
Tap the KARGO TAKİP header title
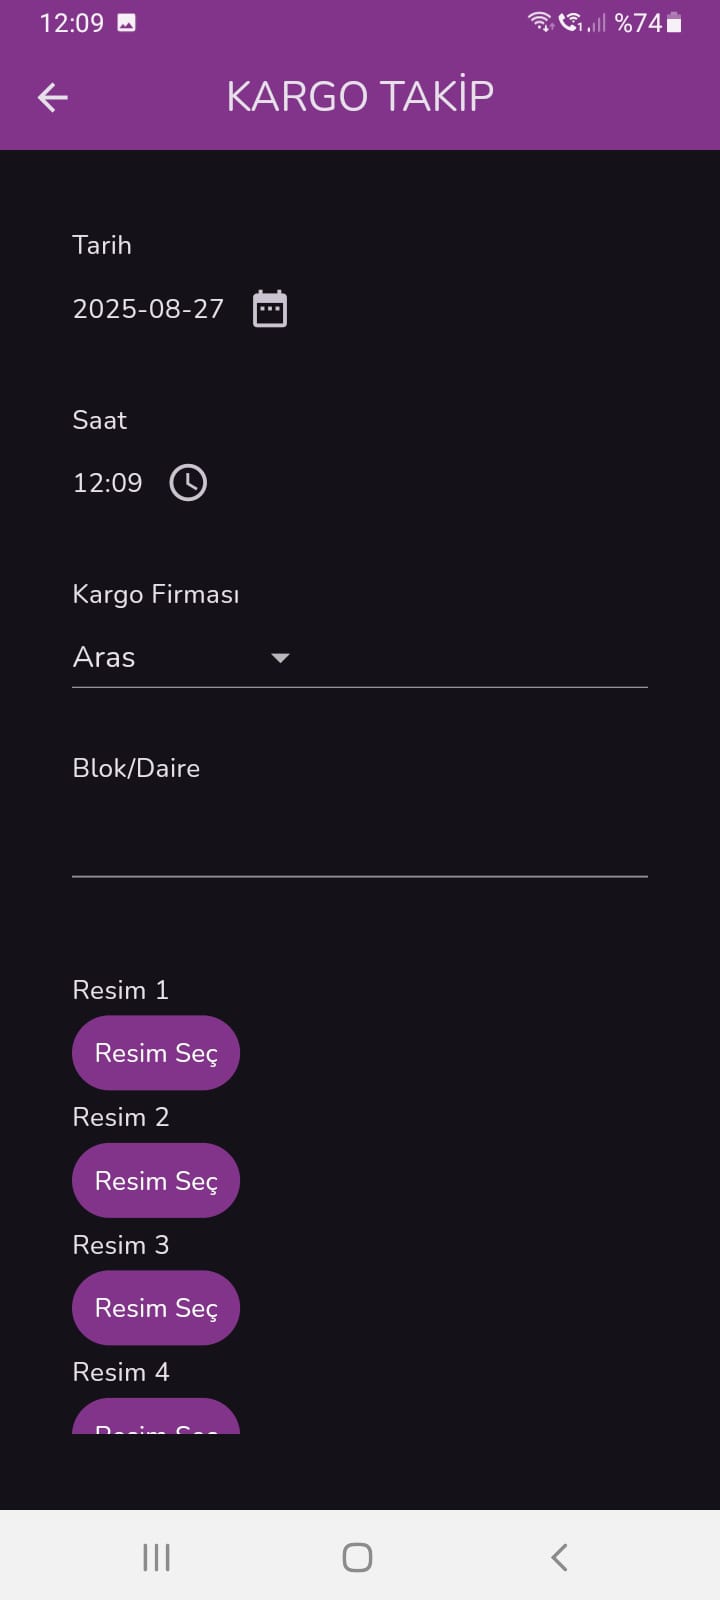coord(360,97)
